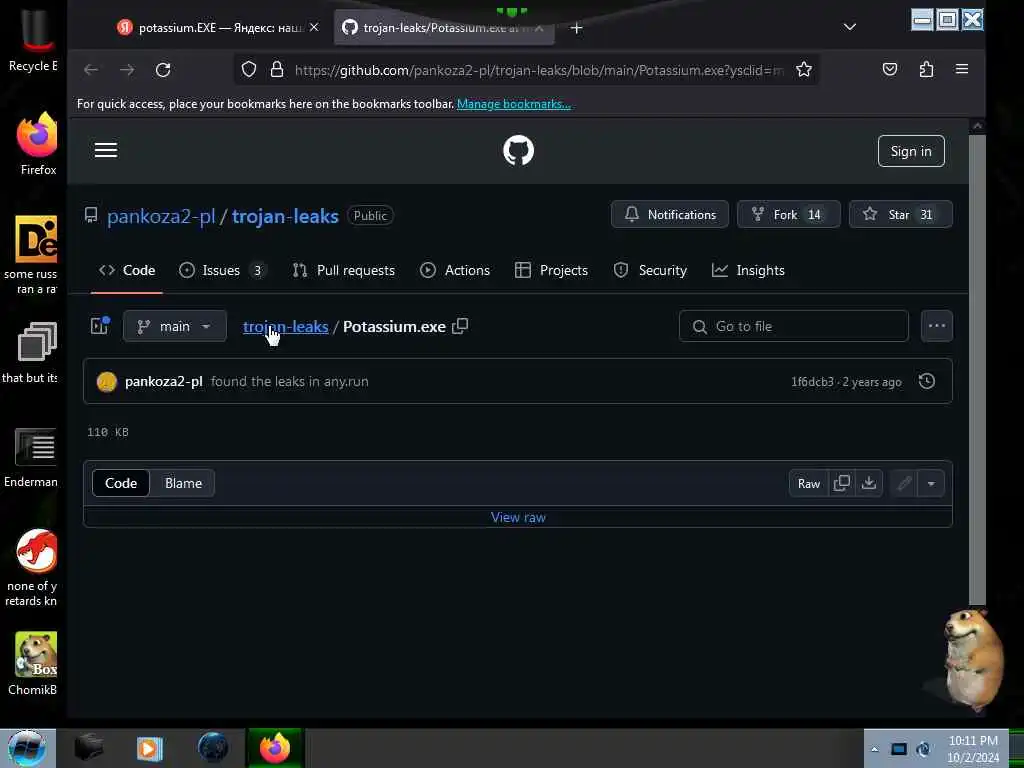
Task: Click View raw link
Action: coord(518,517)
